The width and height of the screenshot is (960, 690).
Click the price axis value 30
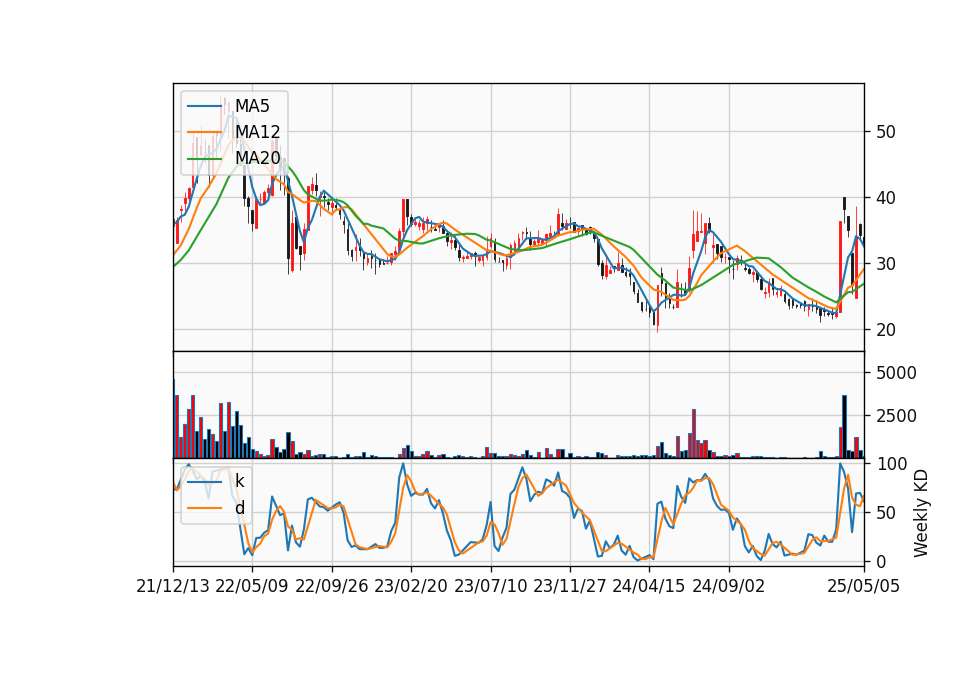[x=886, y=264]
